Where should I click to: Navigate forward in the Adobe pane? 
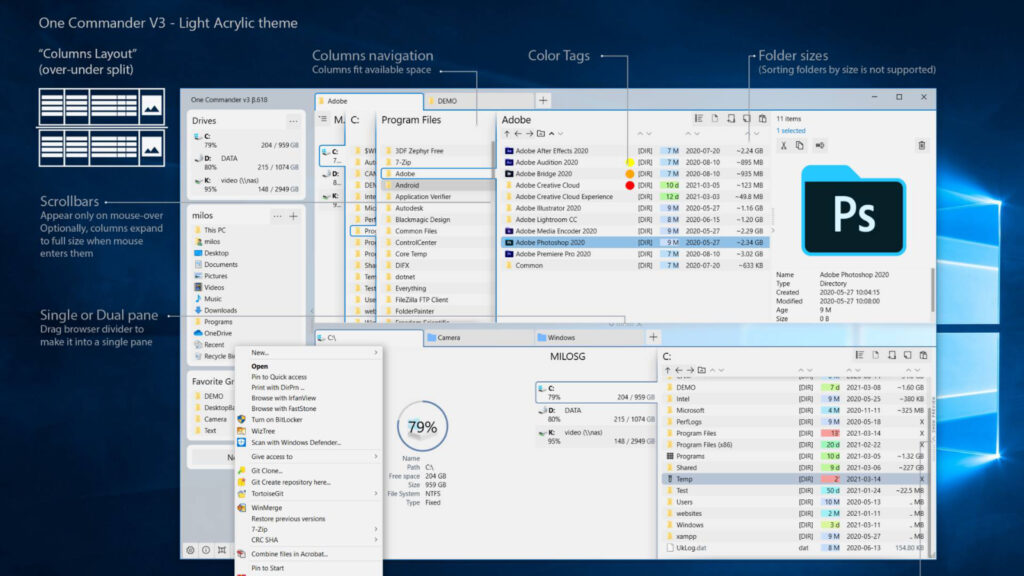(x=529, y=134)
